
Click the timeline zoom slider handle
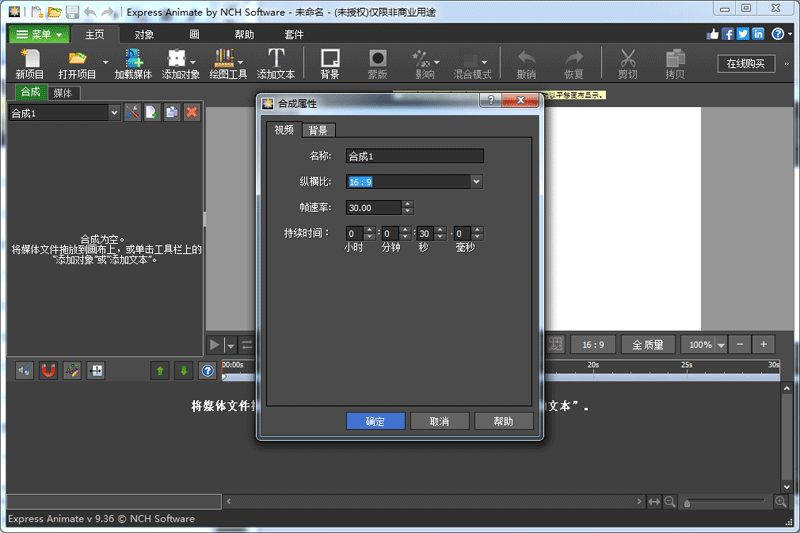click(x=687, y=503)
